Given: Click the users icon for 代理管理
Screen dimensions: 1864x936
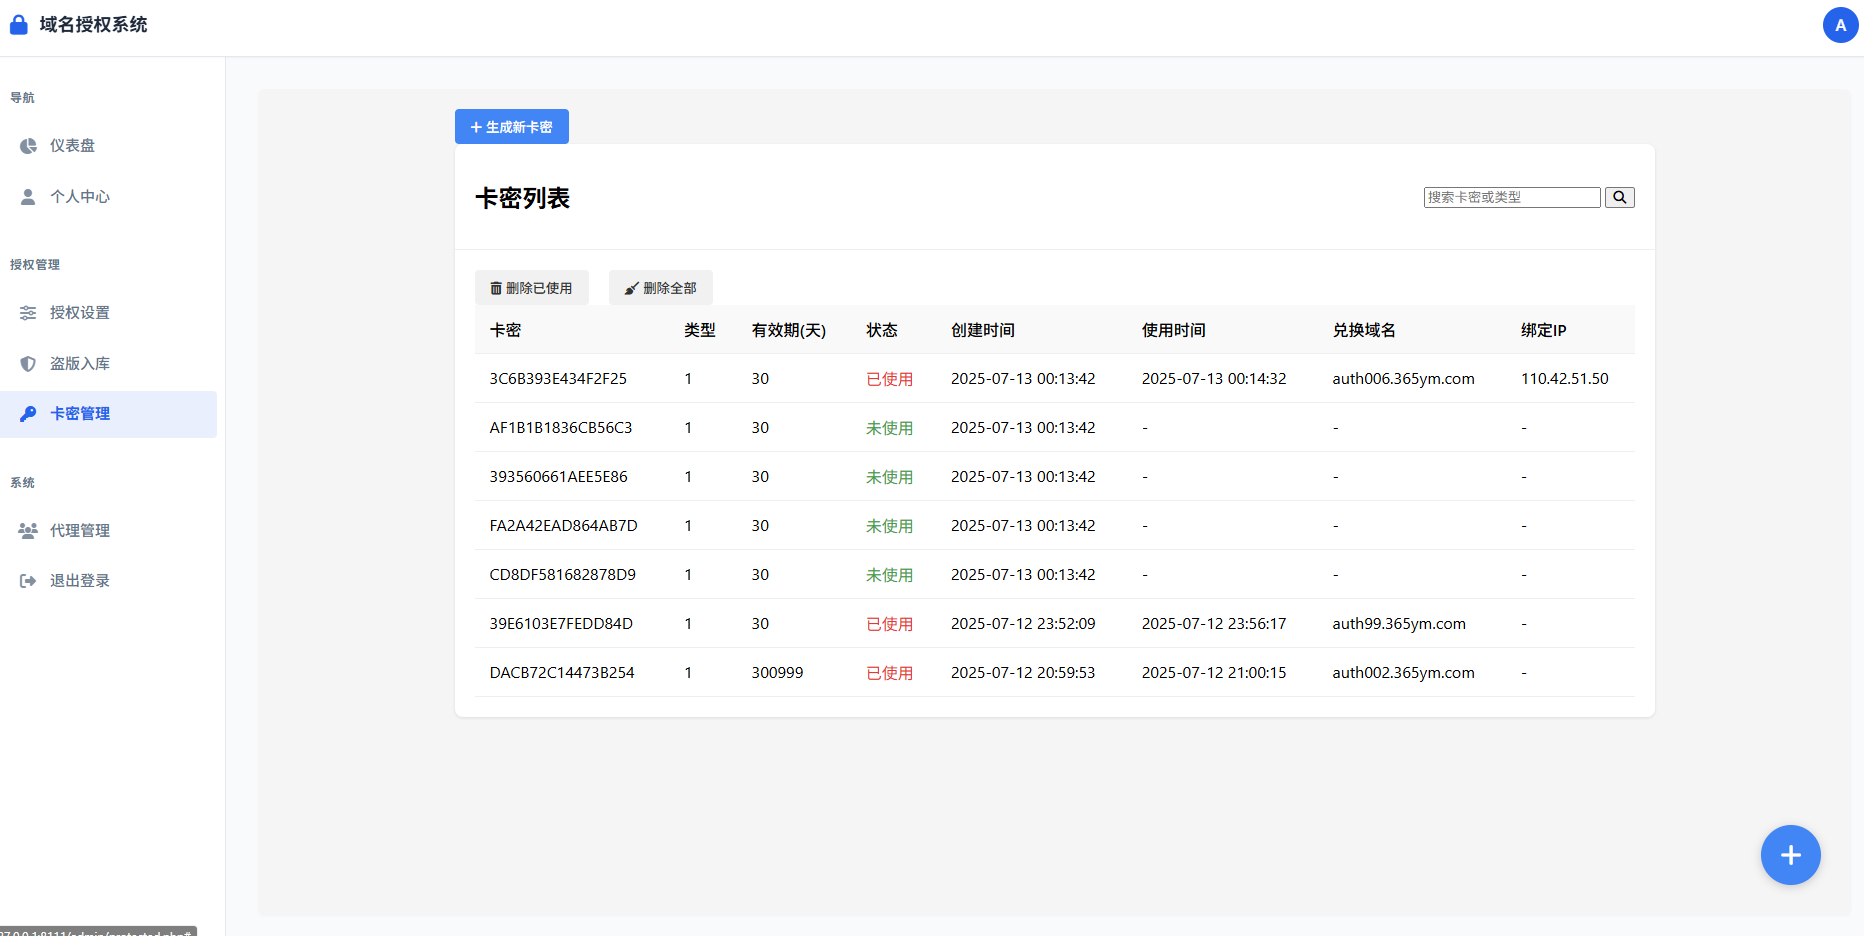Looking at the screenshot, I should tap(28, 531).
